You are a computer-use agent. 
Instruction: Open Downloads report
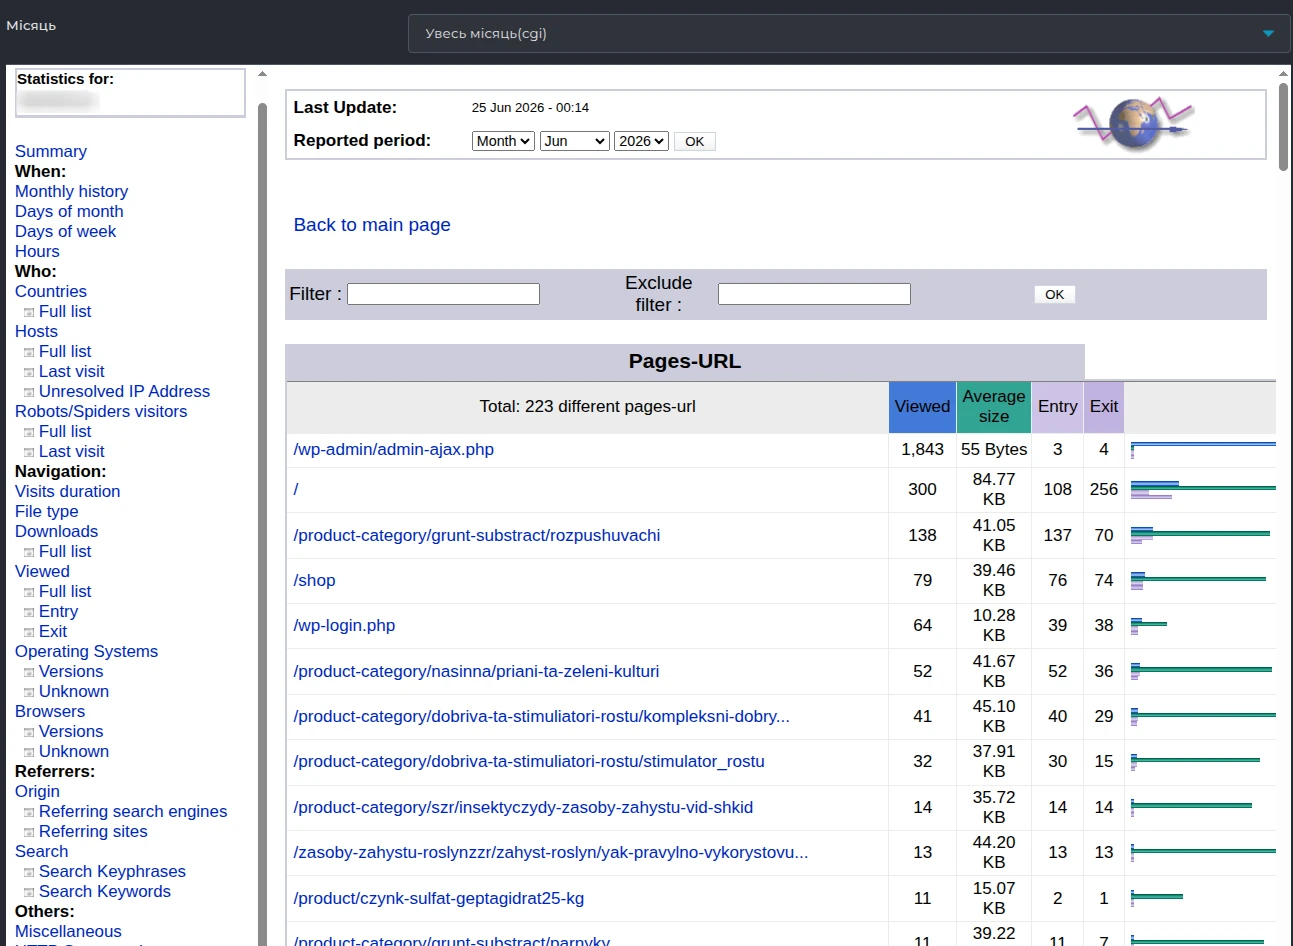point(56,531)
